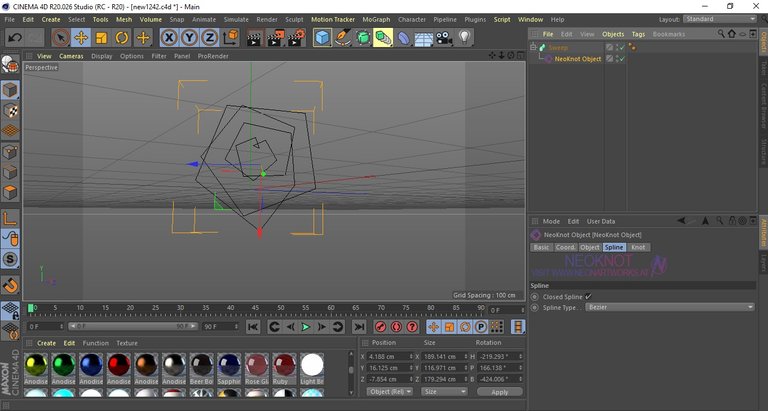The image size is (768, 411).
Task: Open the Size mode dropdown
Action: tap(445, 392)
